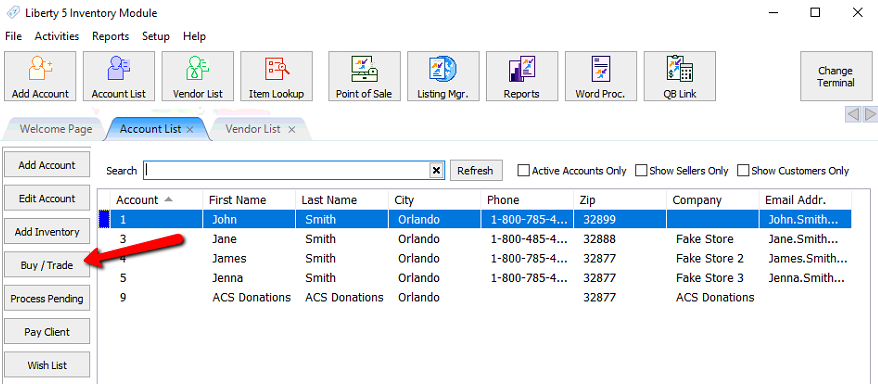The width and height of the screenshot is (878, 384).
Task: Click the 32899 zip cell
Action: (620, 219)
